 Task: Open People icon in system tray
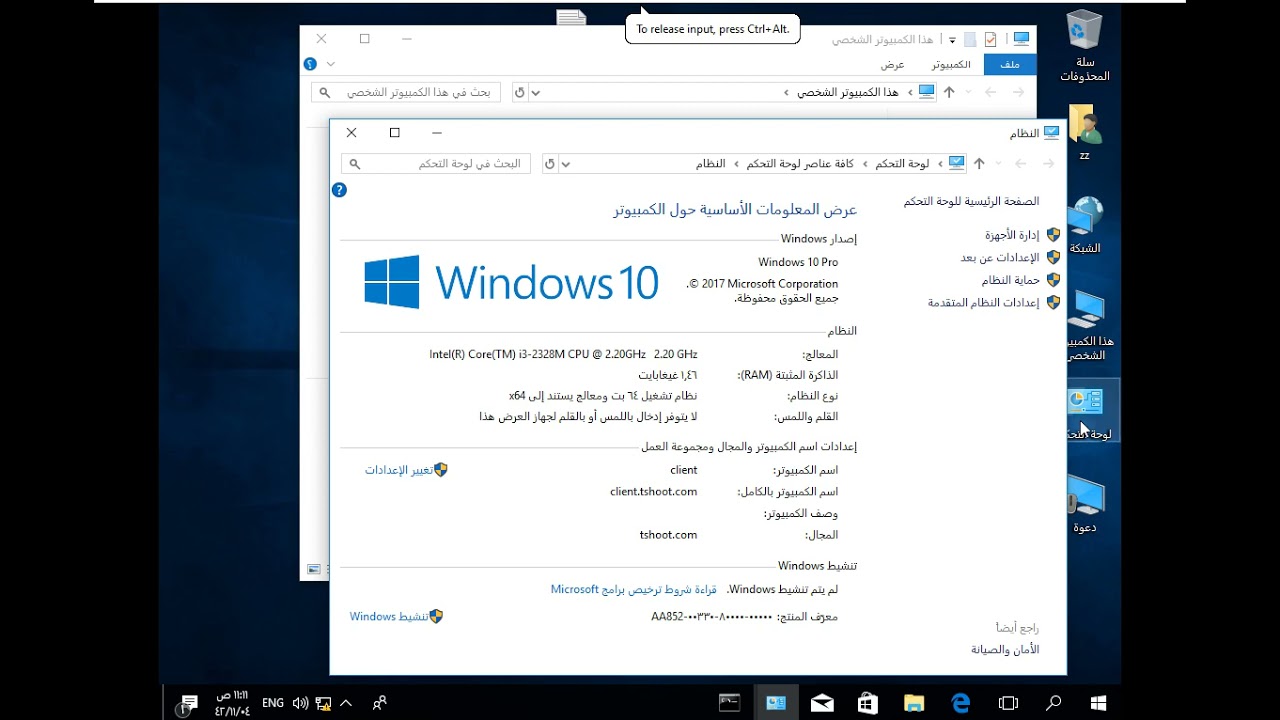click(379, 703)
